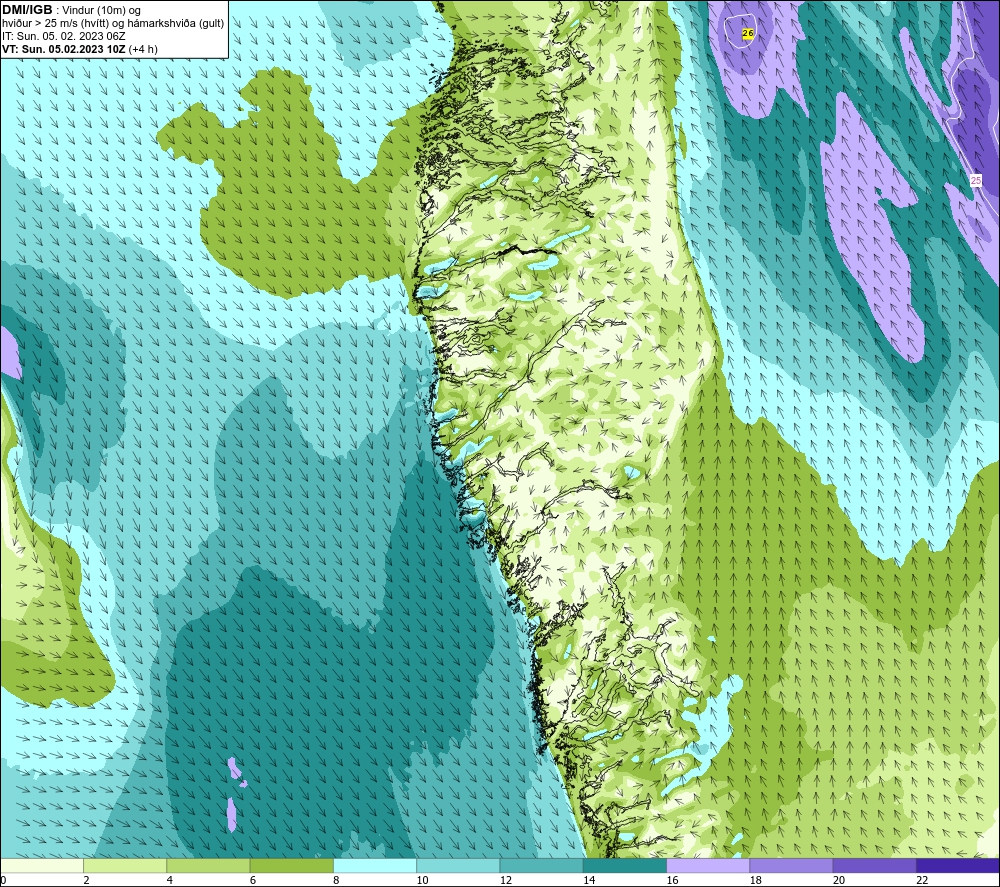Click the teal 12–14 m/s legend swatch
This screenshot has width=1000, height=887.
coord(541,865)
